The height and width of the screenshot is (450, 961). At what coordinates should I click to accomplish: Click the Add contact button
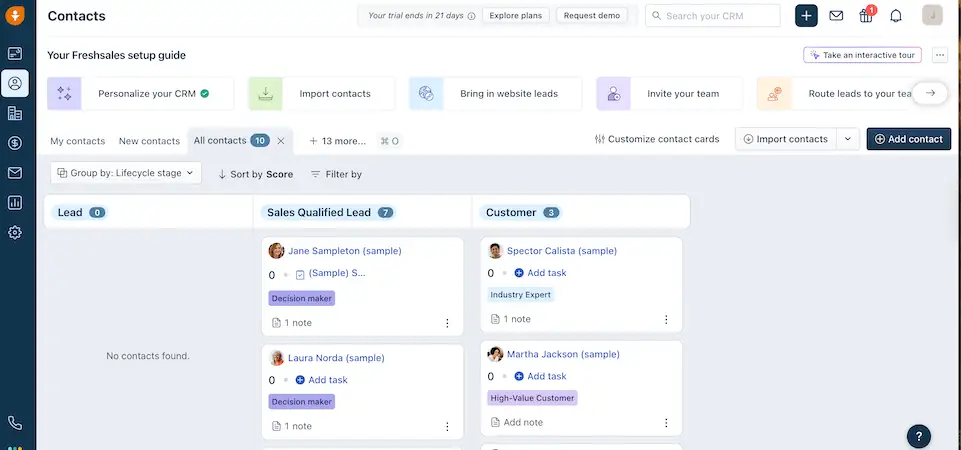908,139
